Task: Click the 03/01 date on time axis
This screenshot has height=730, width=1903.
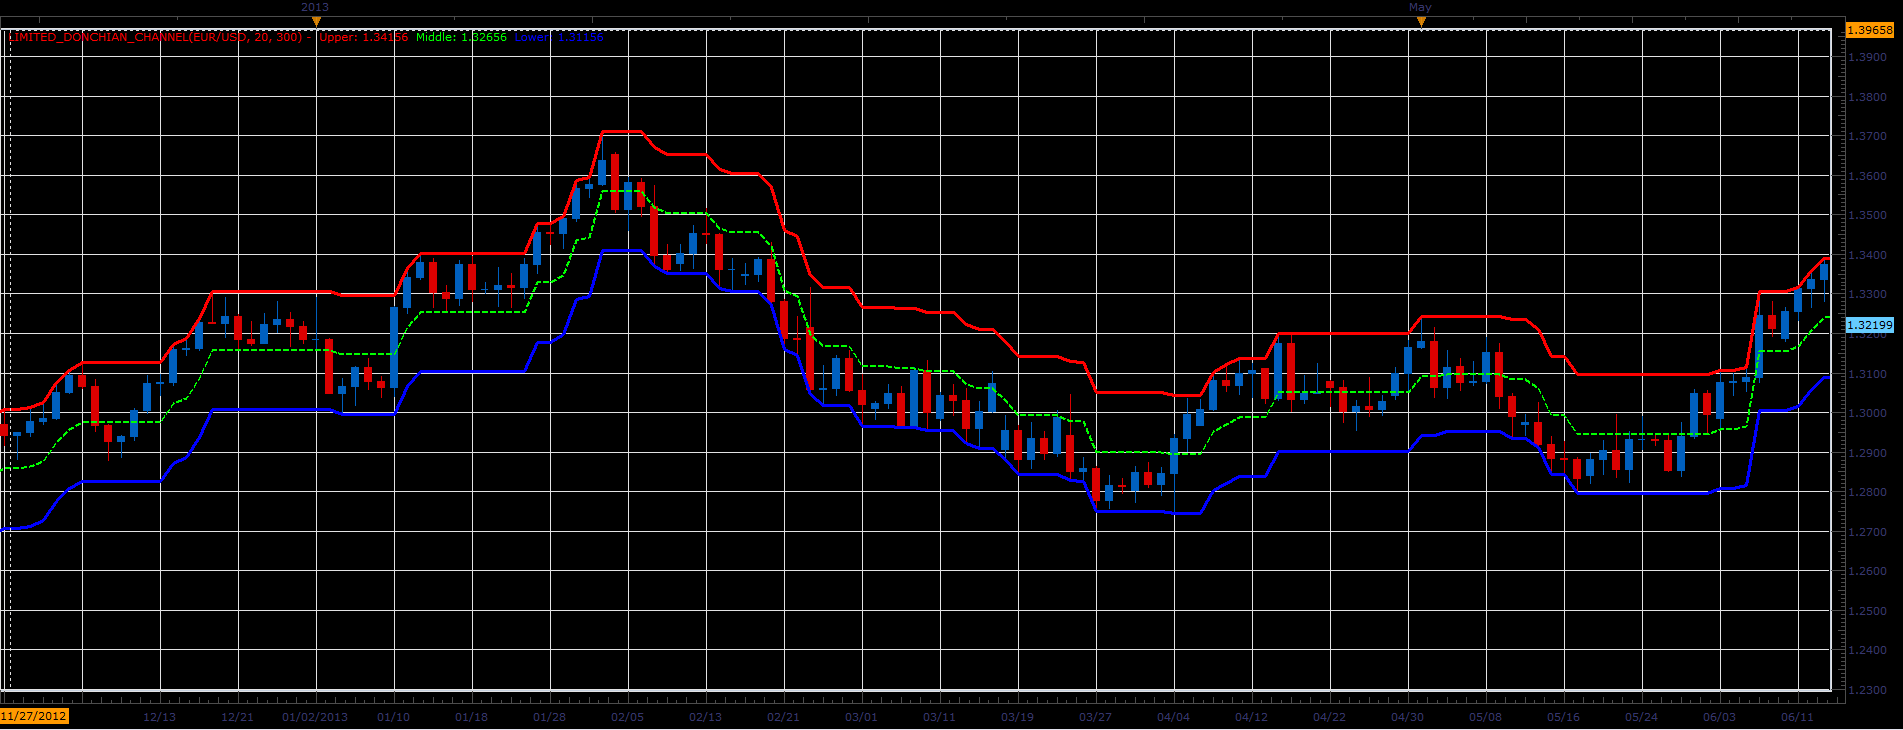Action: [861, 717]
